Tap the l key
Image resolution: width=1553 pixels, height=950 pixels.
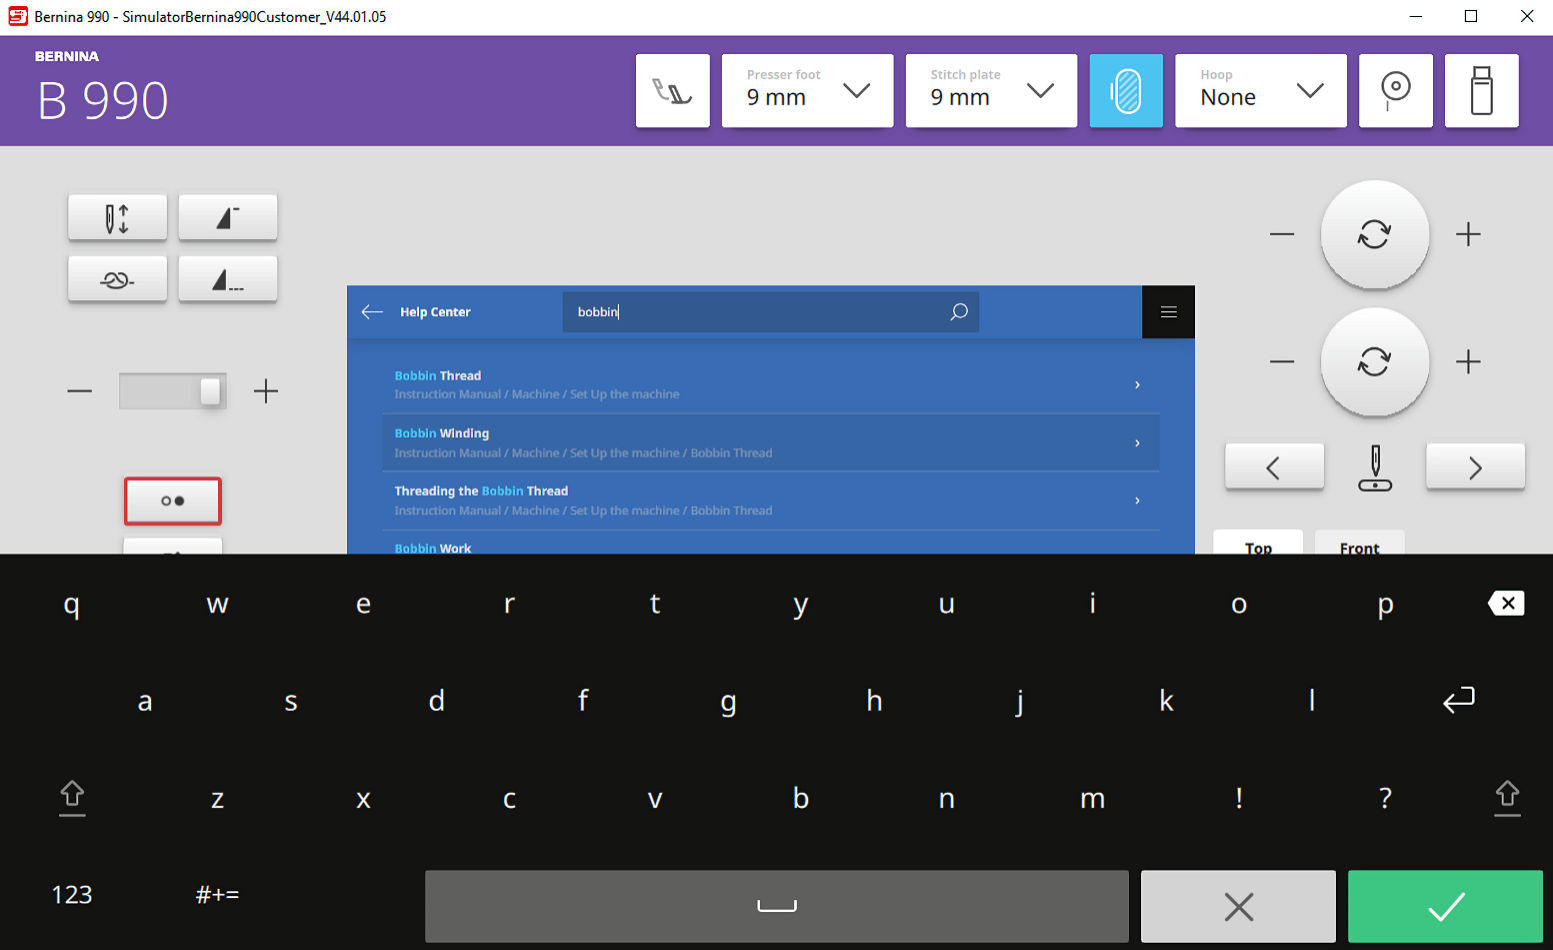pos(1312,700)
